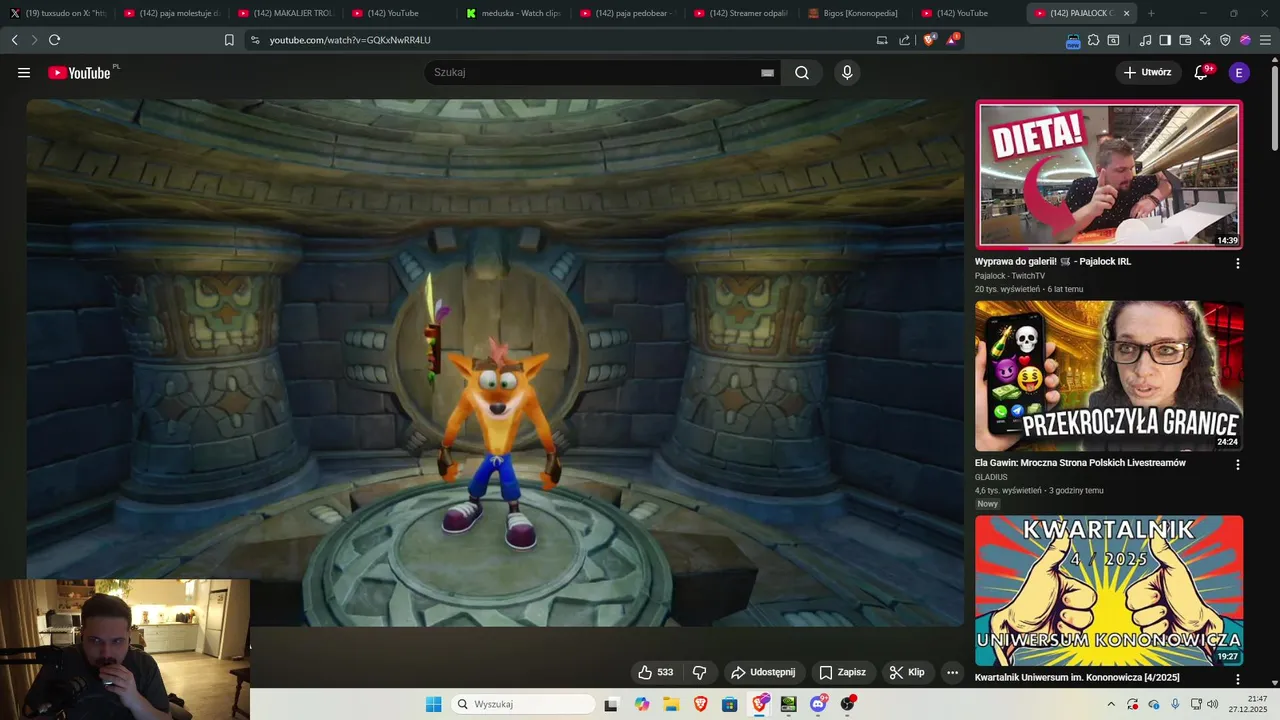Open the Windows Start menu
This screenshot has height=720, width=1280.
tap(433, 704)
